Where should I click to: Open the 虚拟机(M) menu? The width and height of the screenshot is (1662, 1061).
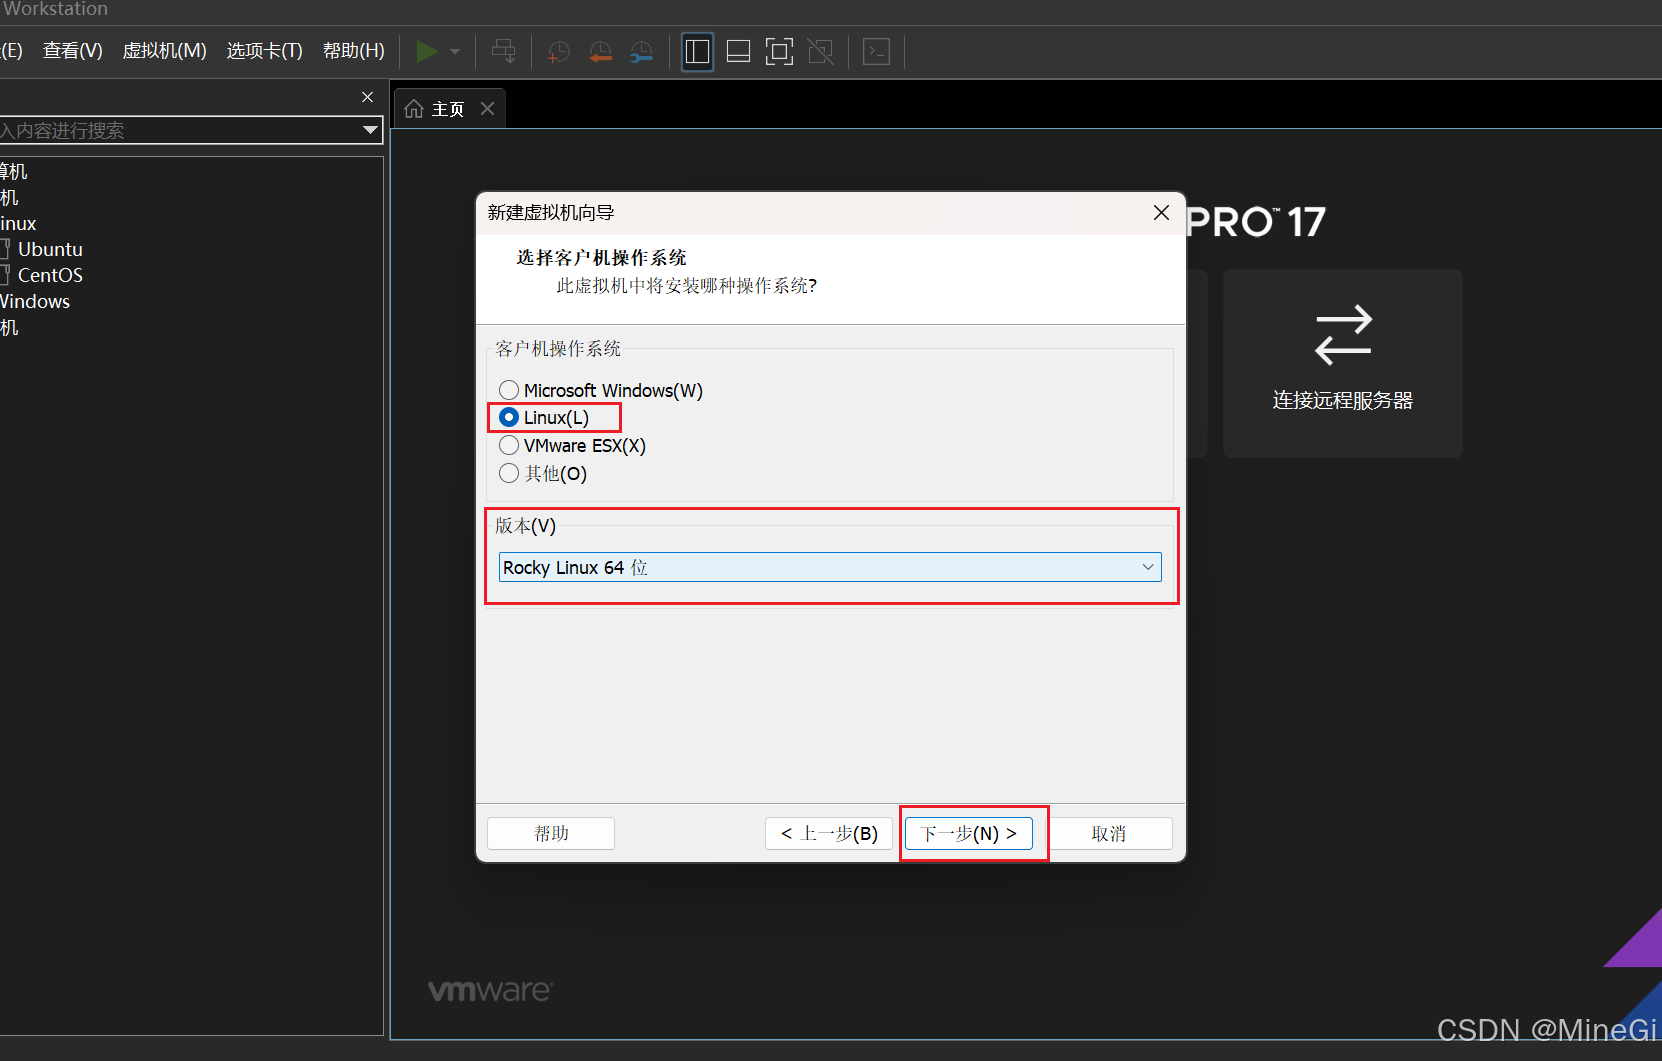pyautogui.click(x=165, y=51)
